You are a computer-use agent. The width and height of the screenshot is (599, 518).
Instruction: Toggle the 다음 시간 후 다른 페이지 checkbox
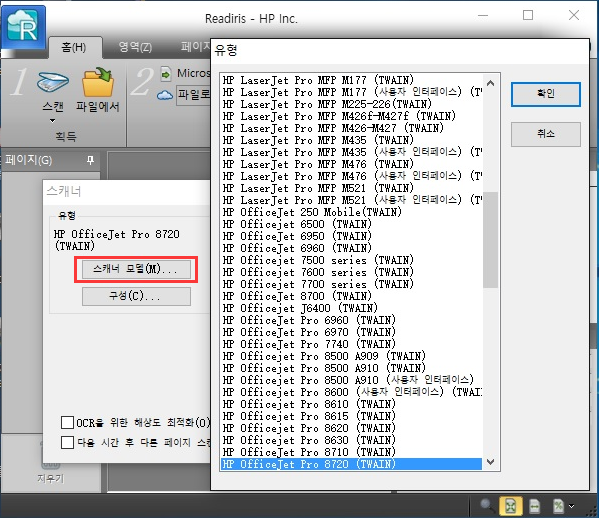(x=68, y=442)
